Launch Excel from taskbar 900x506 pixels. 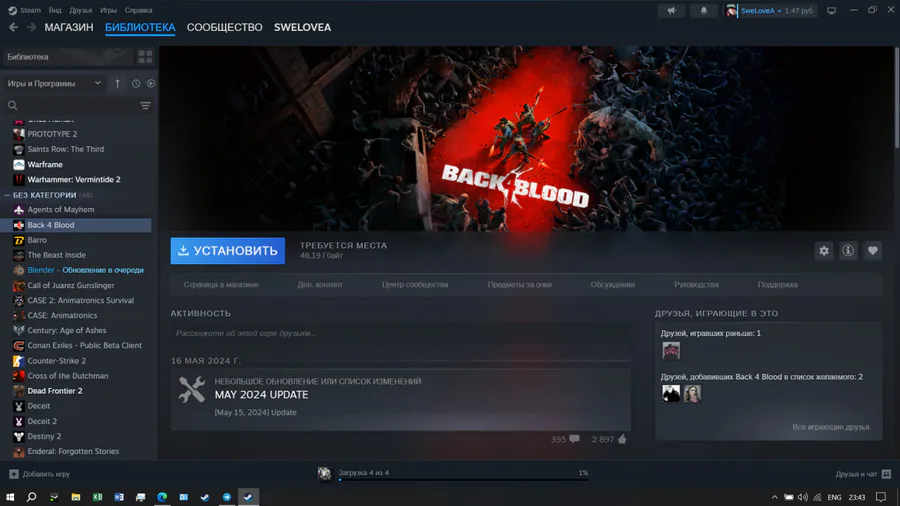coord(98,497)
